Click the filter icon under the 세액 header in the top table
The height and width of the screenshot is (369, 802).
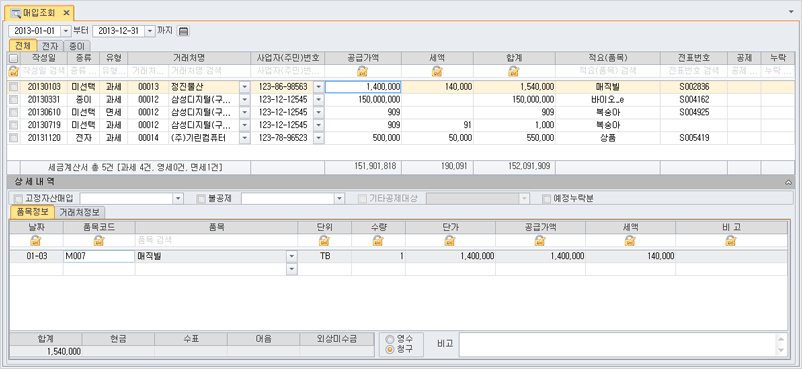(437, 71)
